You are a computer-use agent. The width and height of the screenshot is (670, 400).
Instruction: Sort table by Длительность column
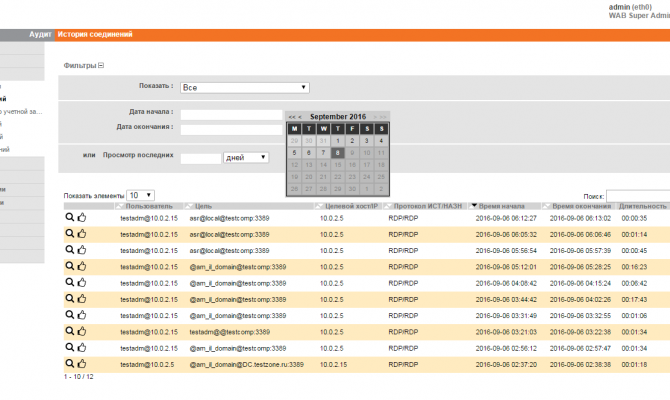642,206
